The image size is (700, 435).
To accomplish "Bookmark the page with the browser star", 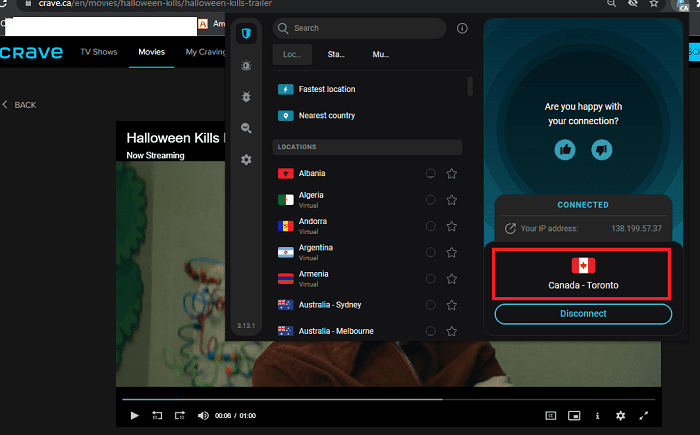I will pos(654,4).
